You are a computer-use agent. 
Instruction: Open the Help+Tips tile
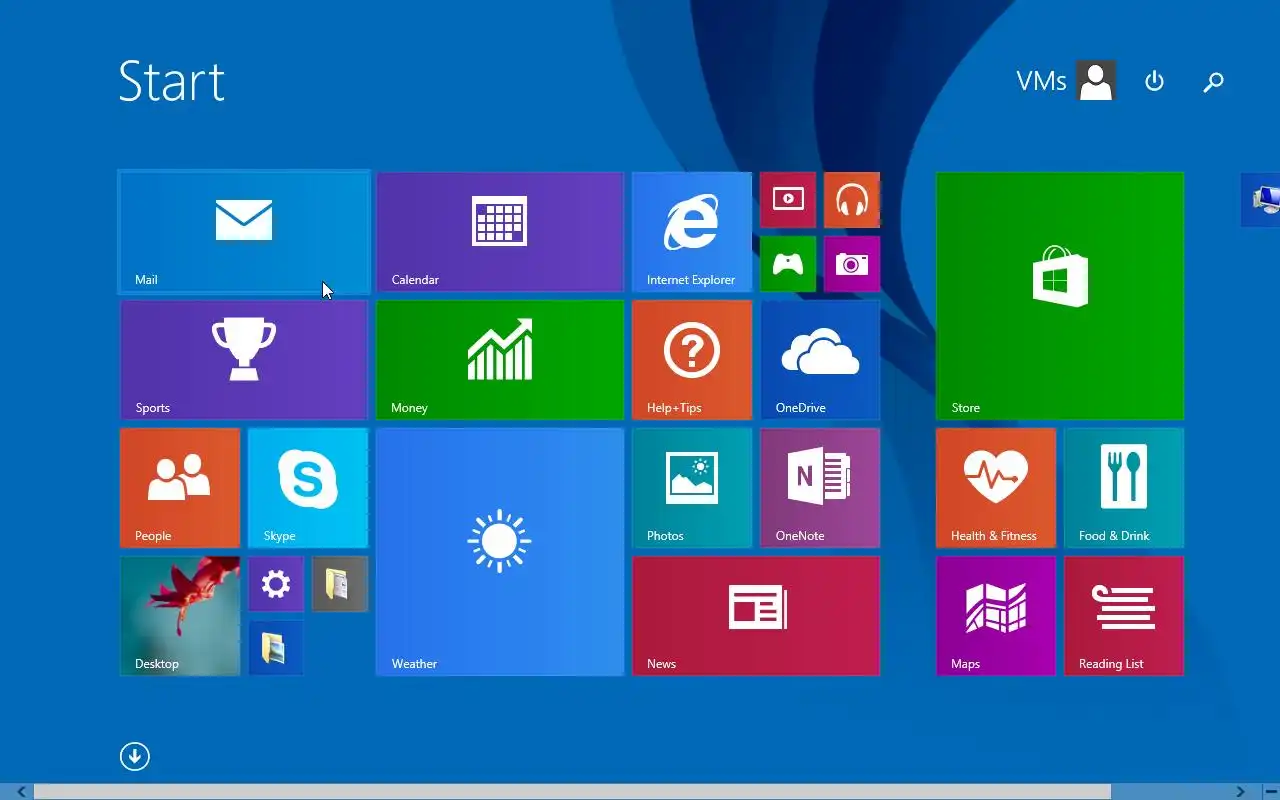(692, 360)
